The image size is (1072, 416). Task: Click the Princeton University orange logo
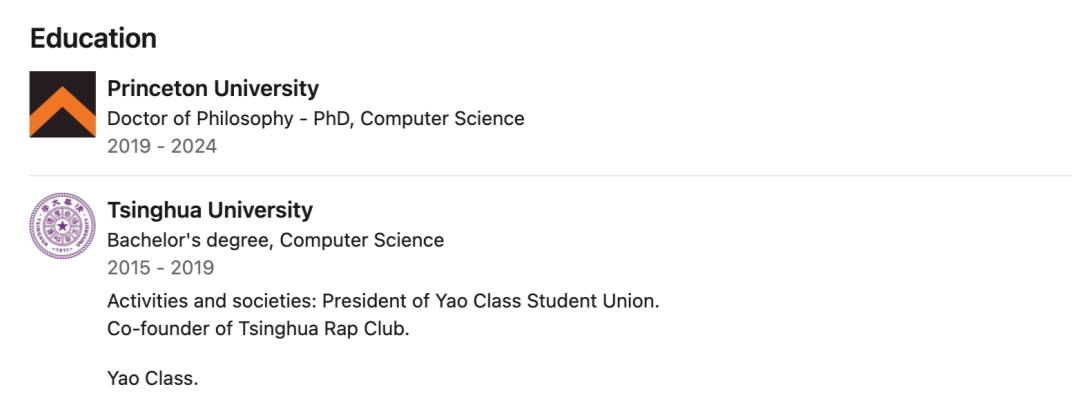tap(62, 104)
